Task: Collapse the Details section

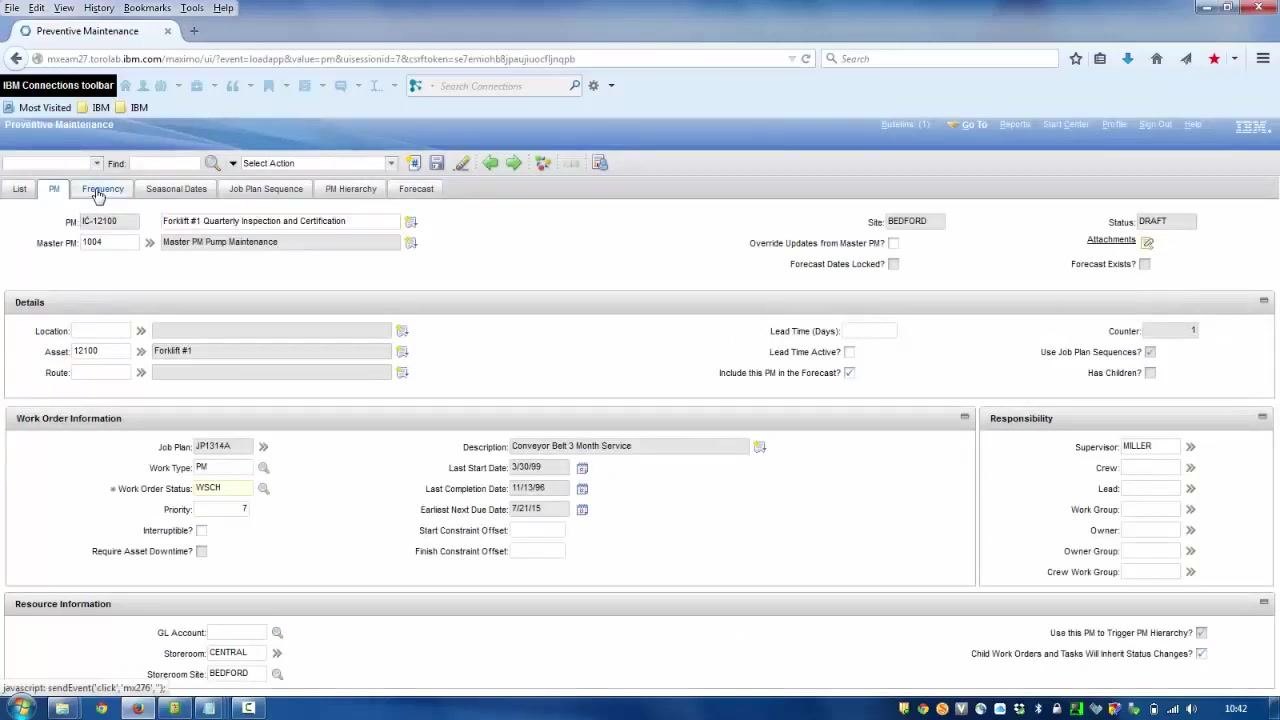Action: point(1264,301)
